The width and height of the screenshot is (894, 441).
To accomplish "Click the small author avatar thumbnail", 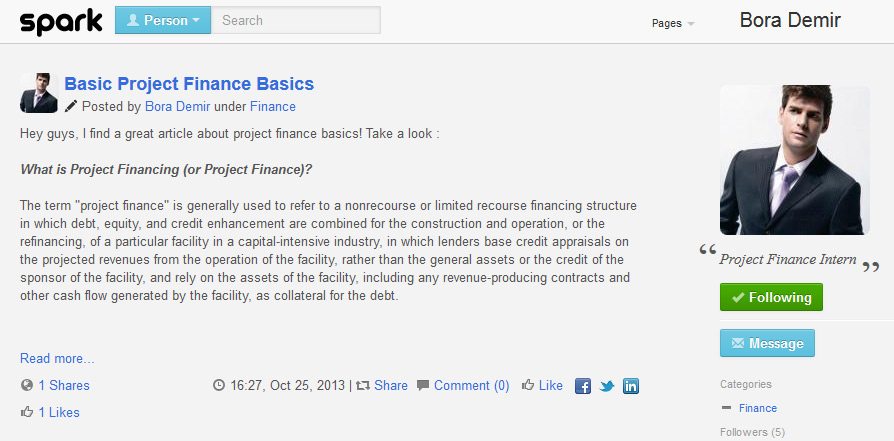I will pos(39,93).
